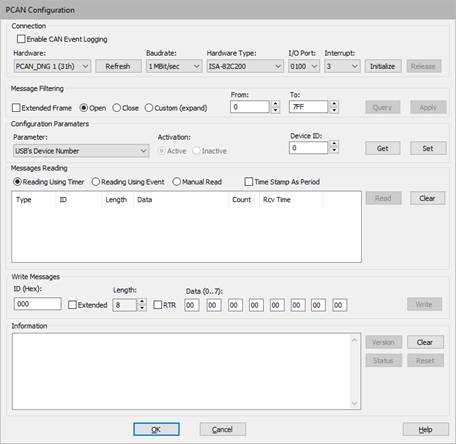Clear the messages reading list

coord(427,198)
